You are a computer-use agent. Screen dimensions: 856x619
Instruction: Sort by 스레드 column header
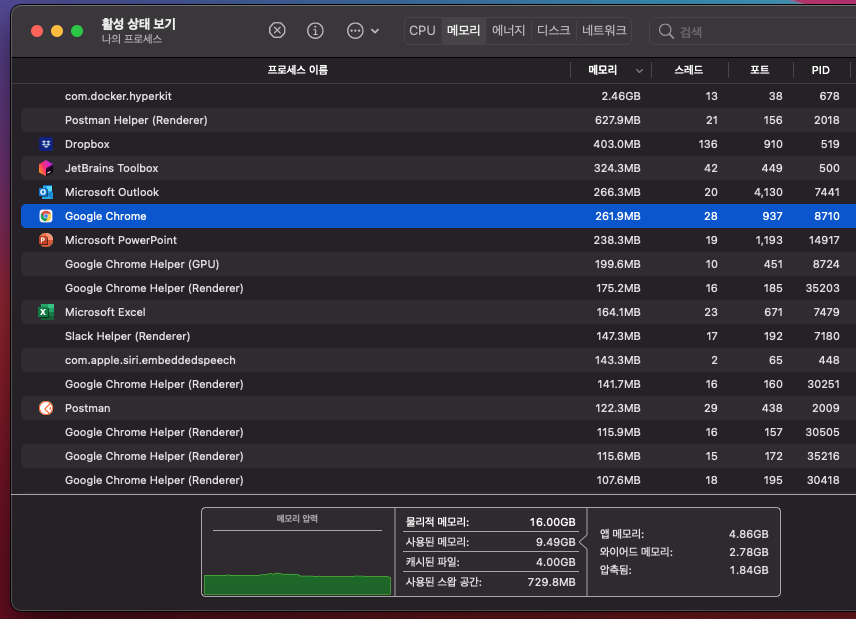pyautogui.click(x=688, y=70)
